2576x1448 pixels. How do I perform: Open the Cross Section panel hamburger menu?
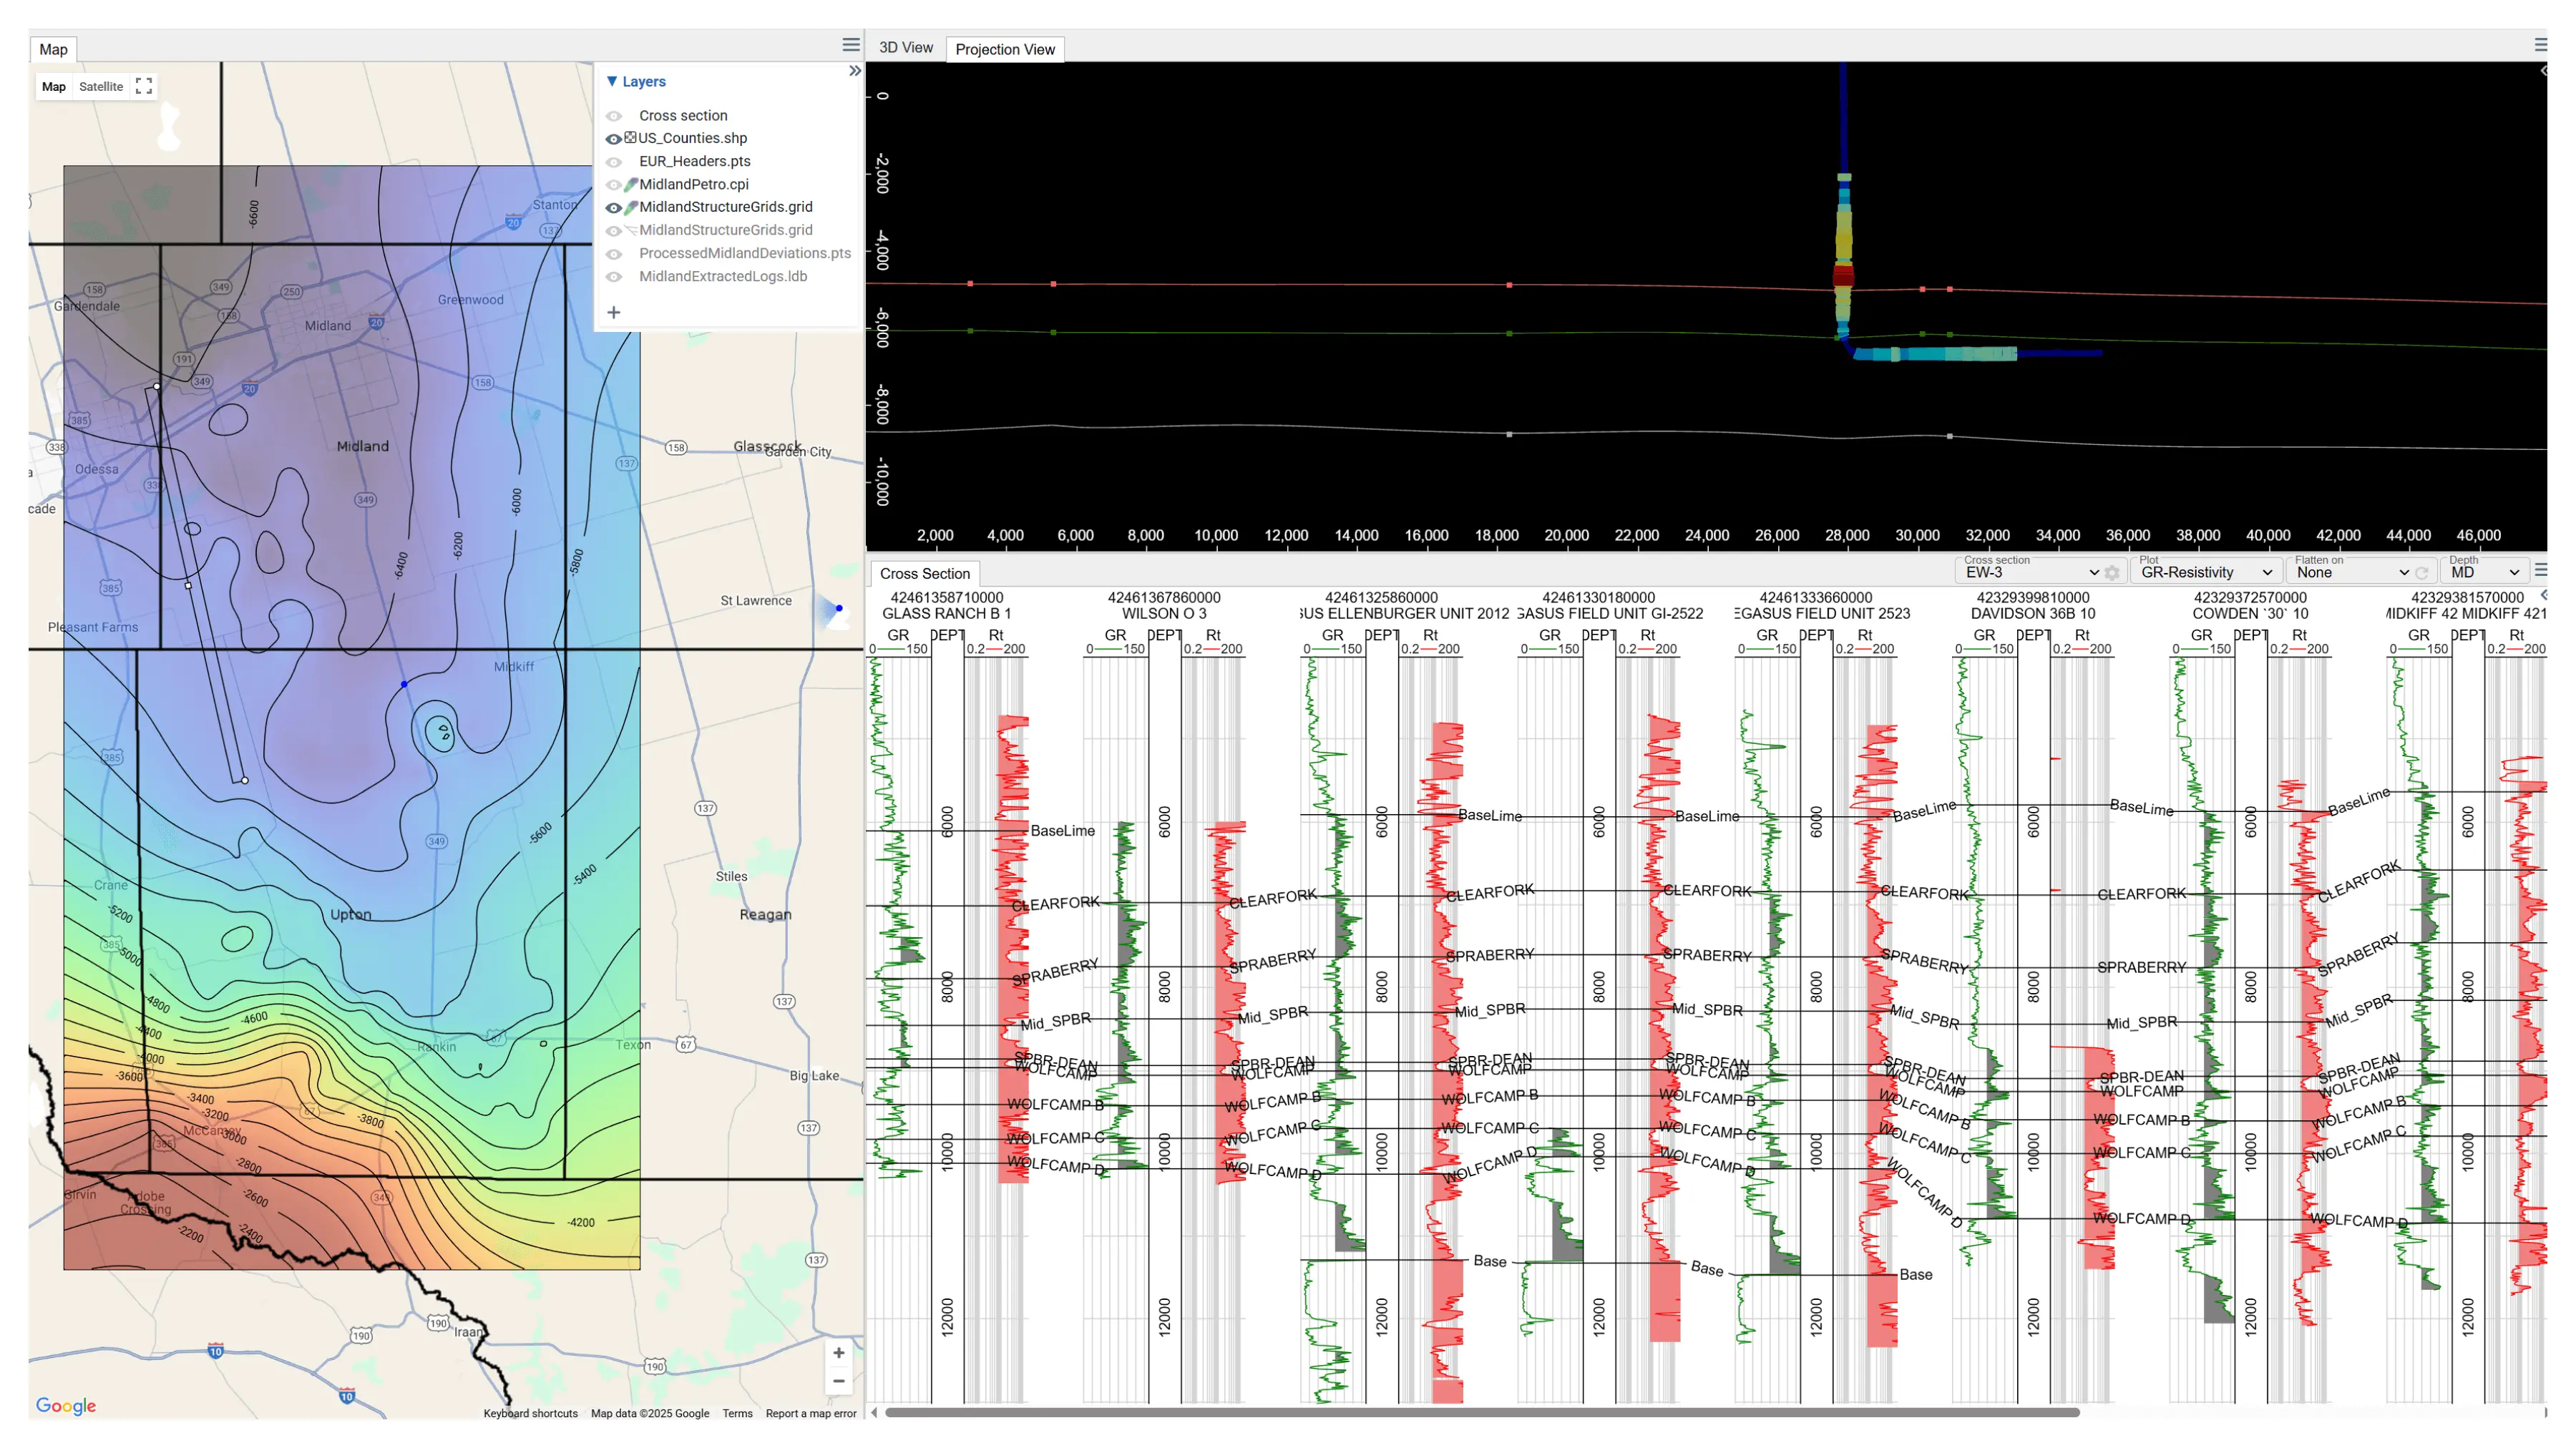(x=2541, y=570)
